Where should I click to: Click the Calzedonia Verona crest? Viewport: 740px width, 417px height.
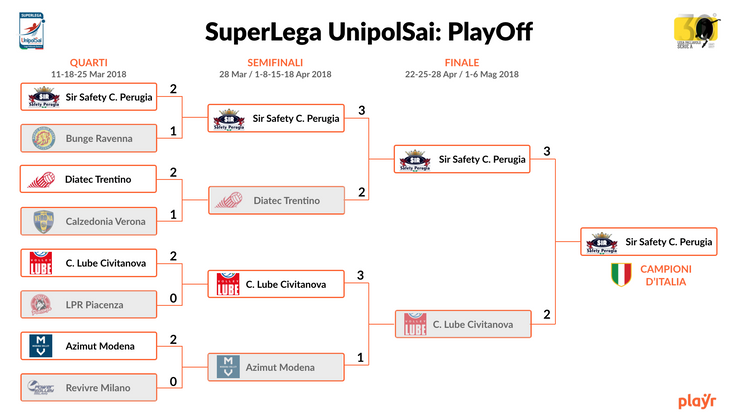click(42, 221)
